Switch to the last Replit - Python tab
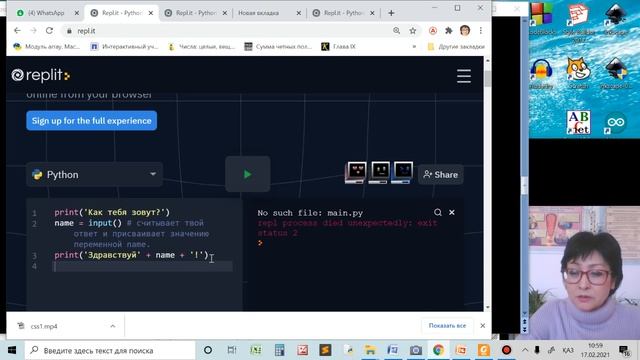 coord(344,13)
